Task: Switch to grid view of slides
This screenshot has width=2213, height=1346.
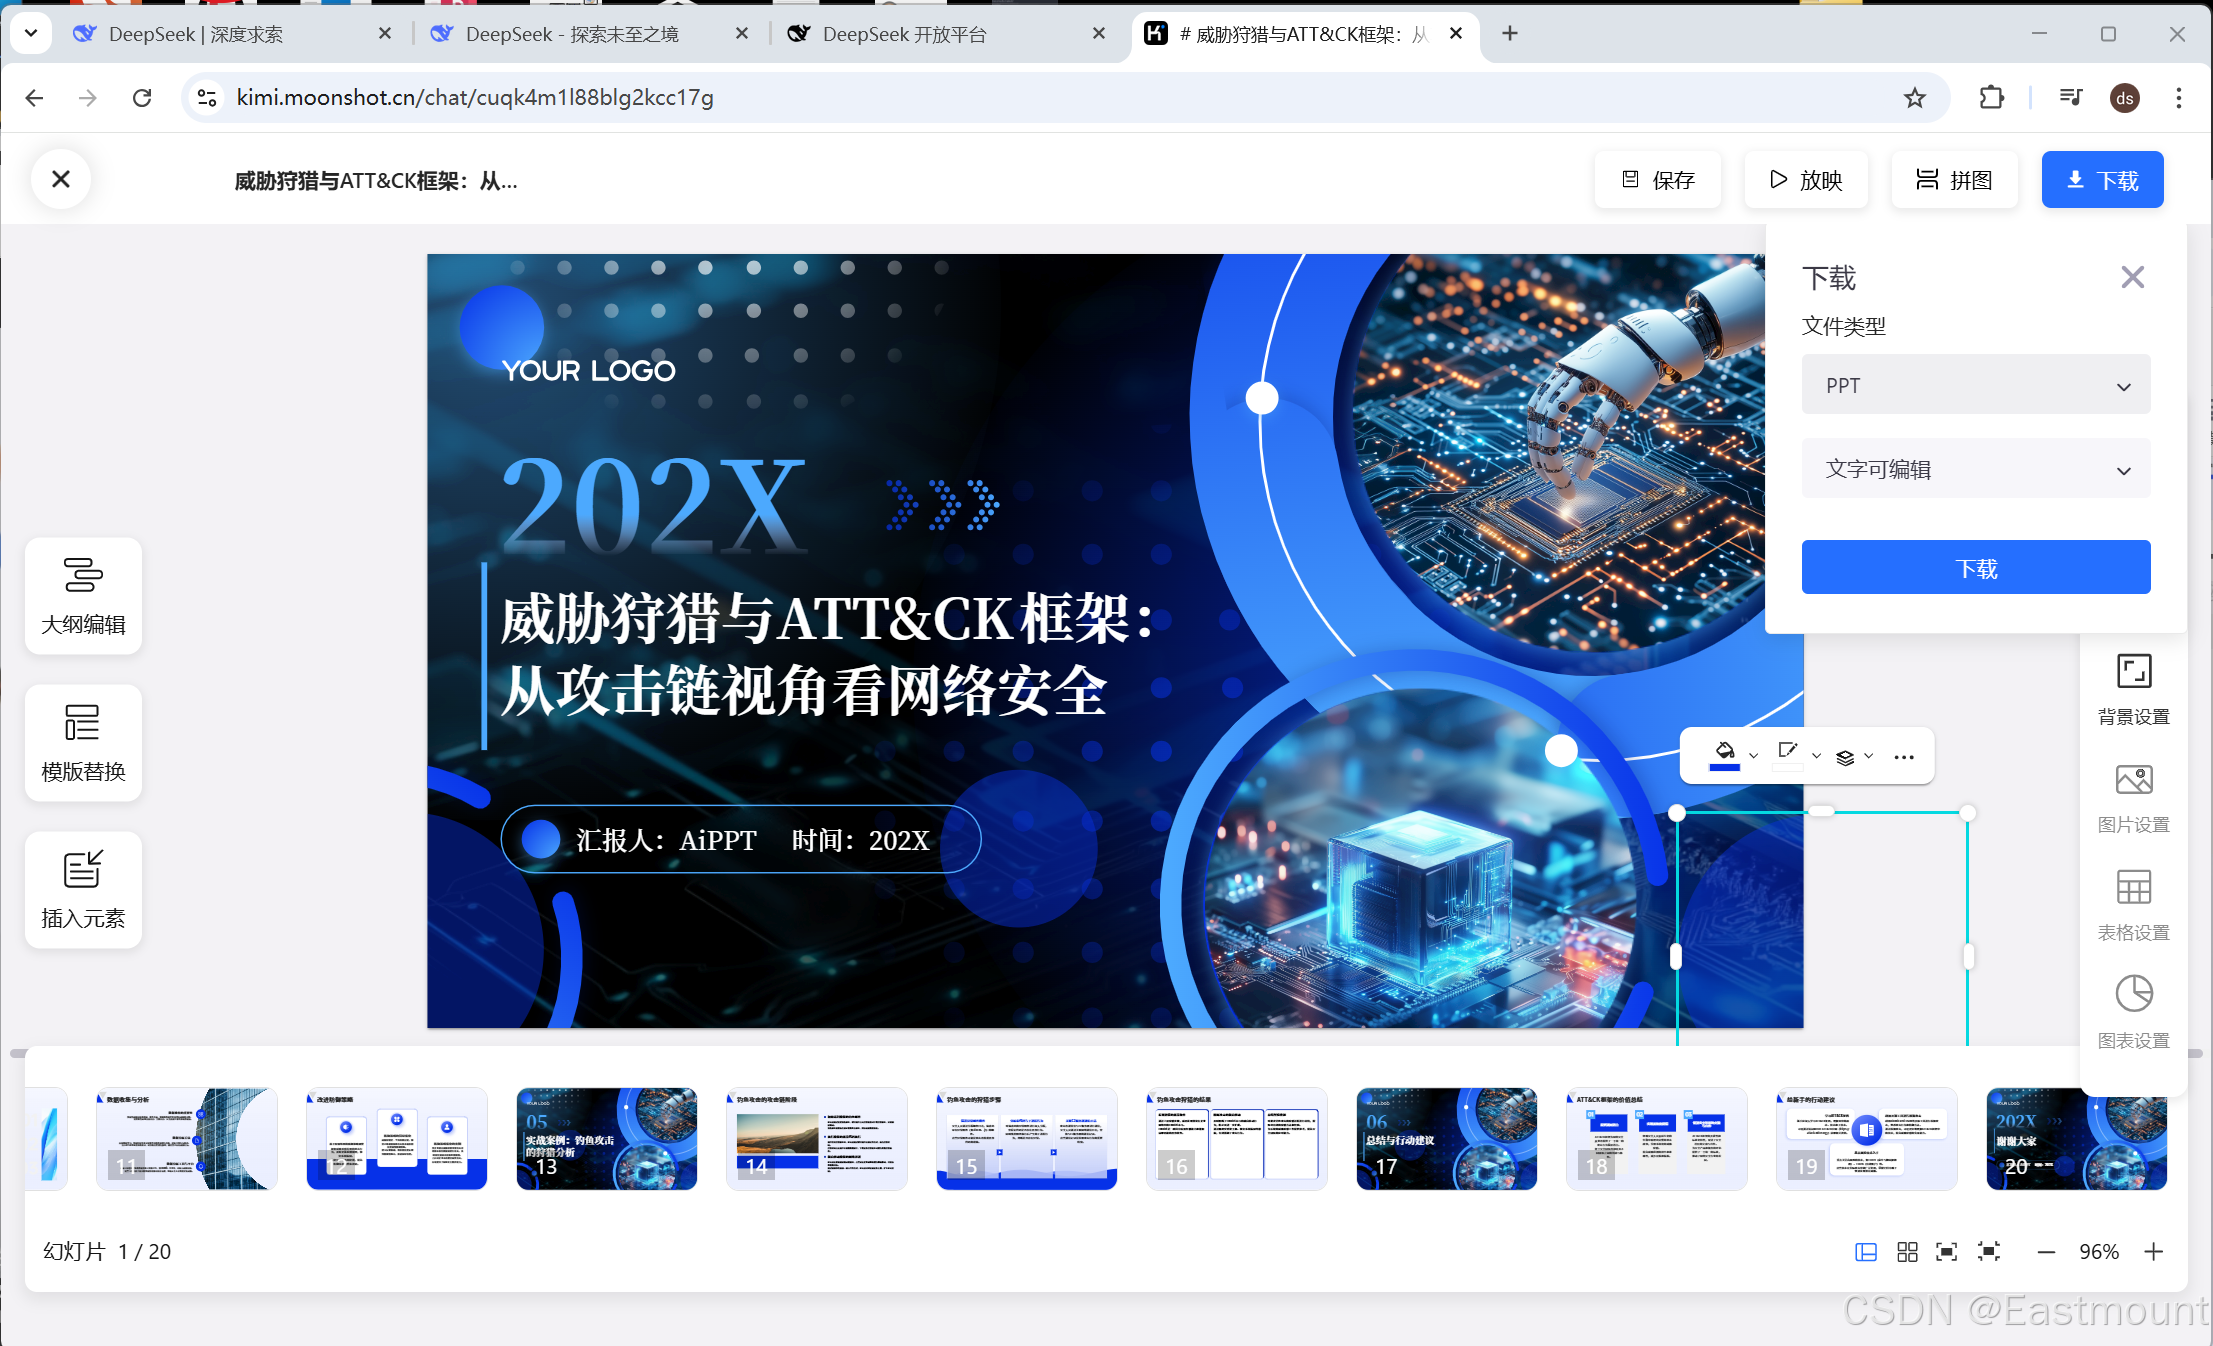Action: pos(1907,1252)
